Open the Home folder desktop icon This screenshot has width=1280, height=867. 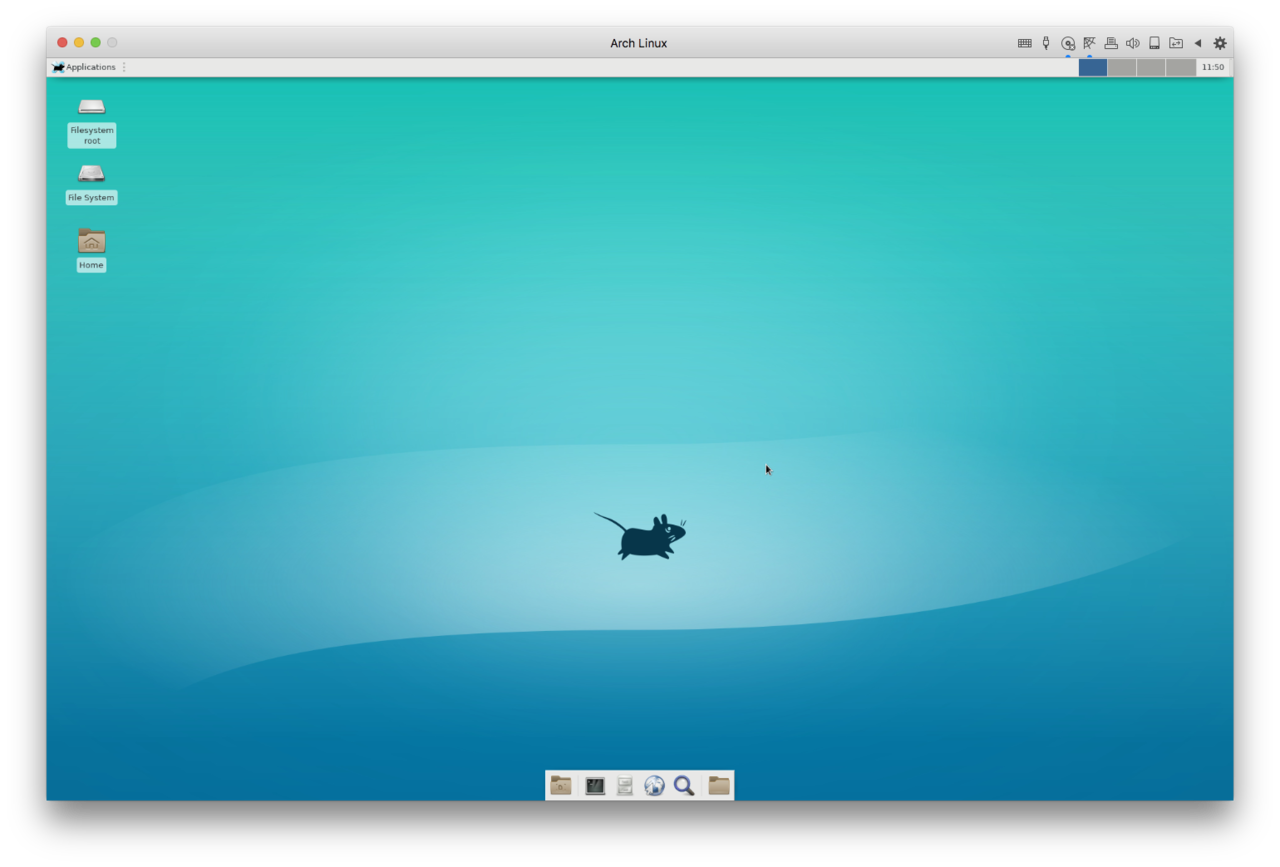pos(92,240)
